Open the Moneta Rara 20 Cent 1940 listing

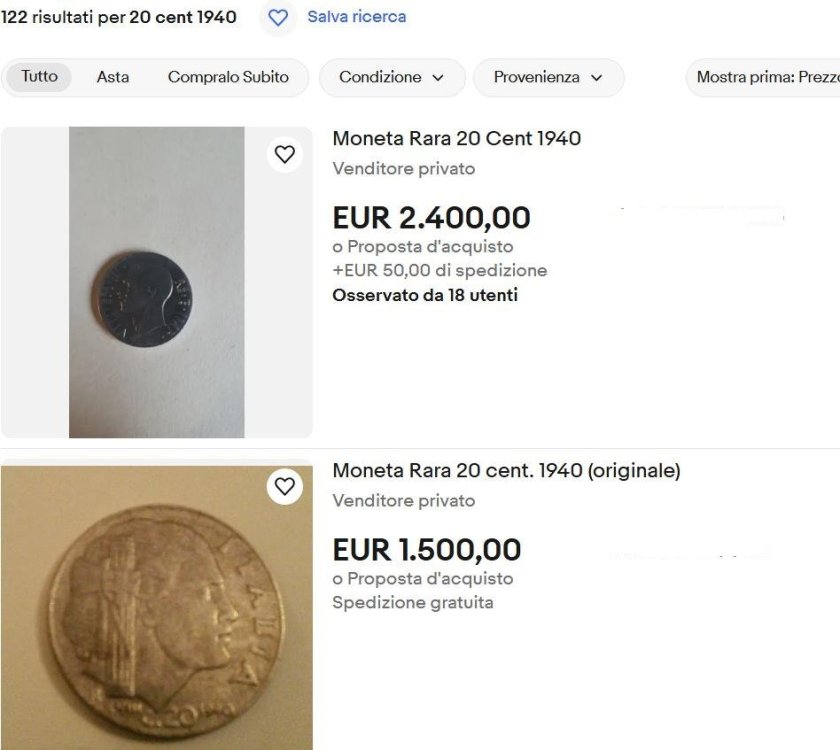456,138
